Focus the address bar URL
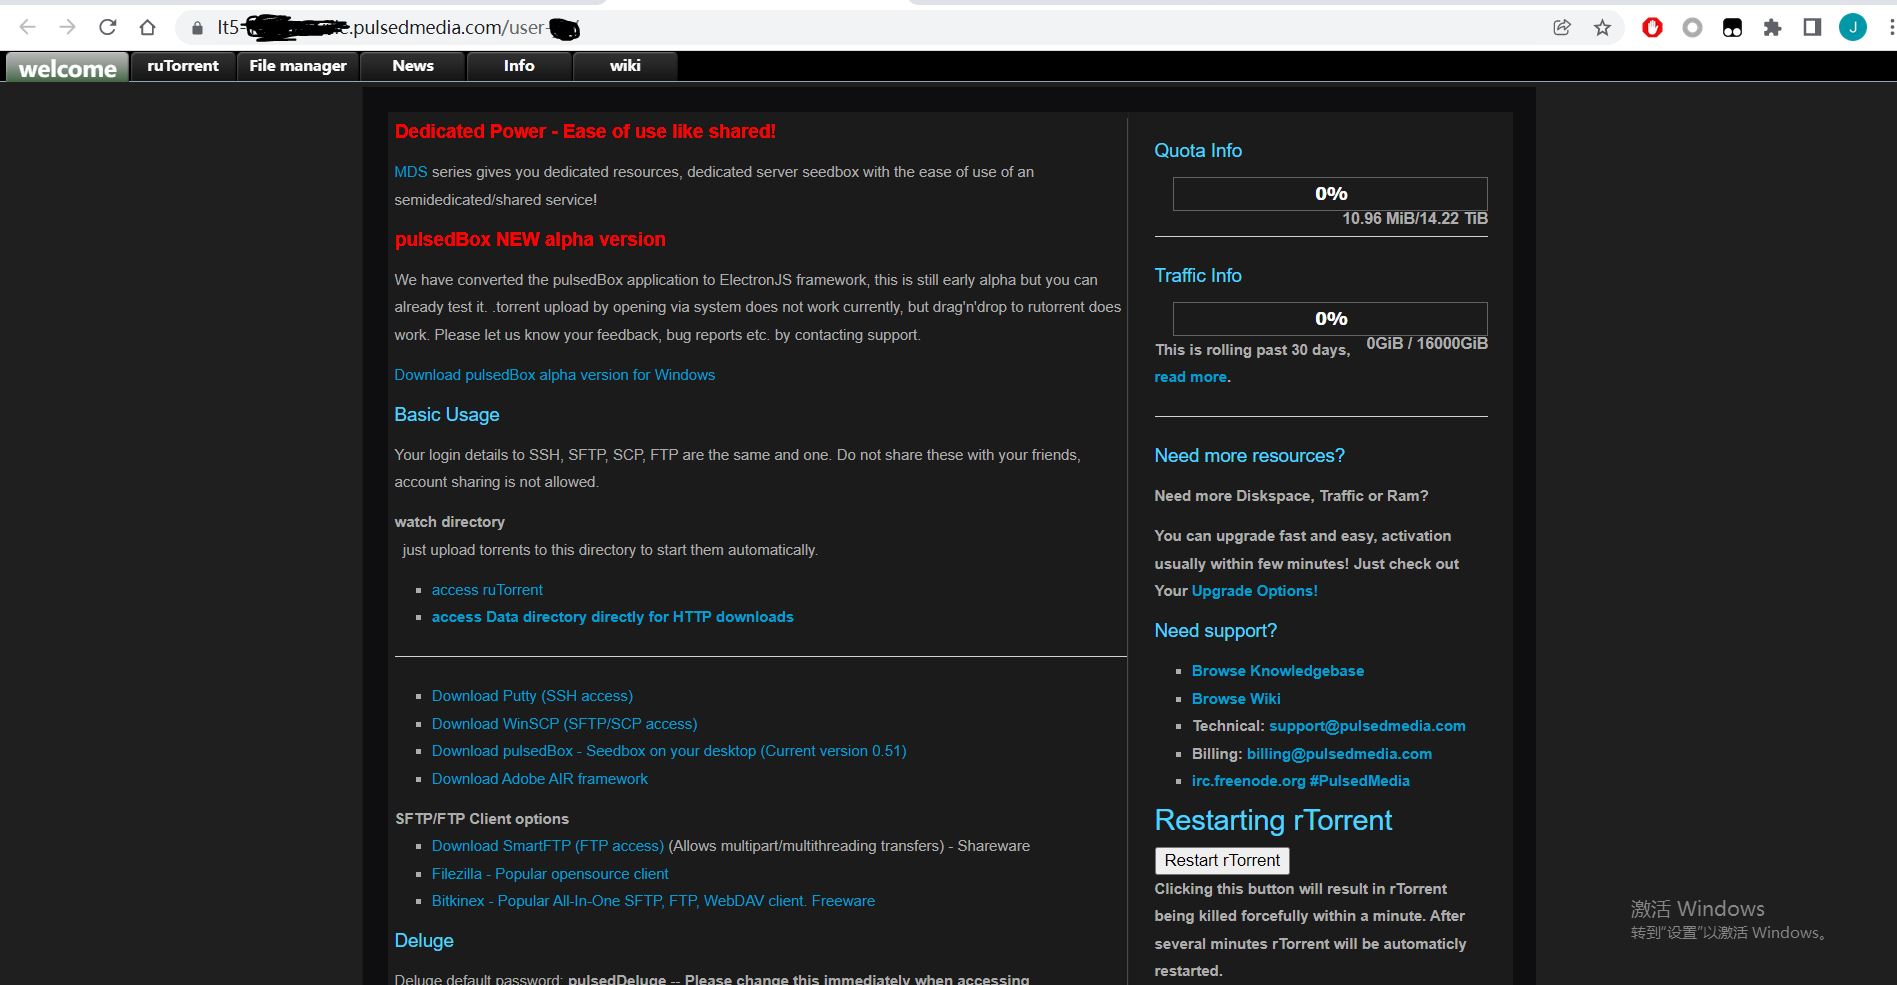 pos(860,28)
